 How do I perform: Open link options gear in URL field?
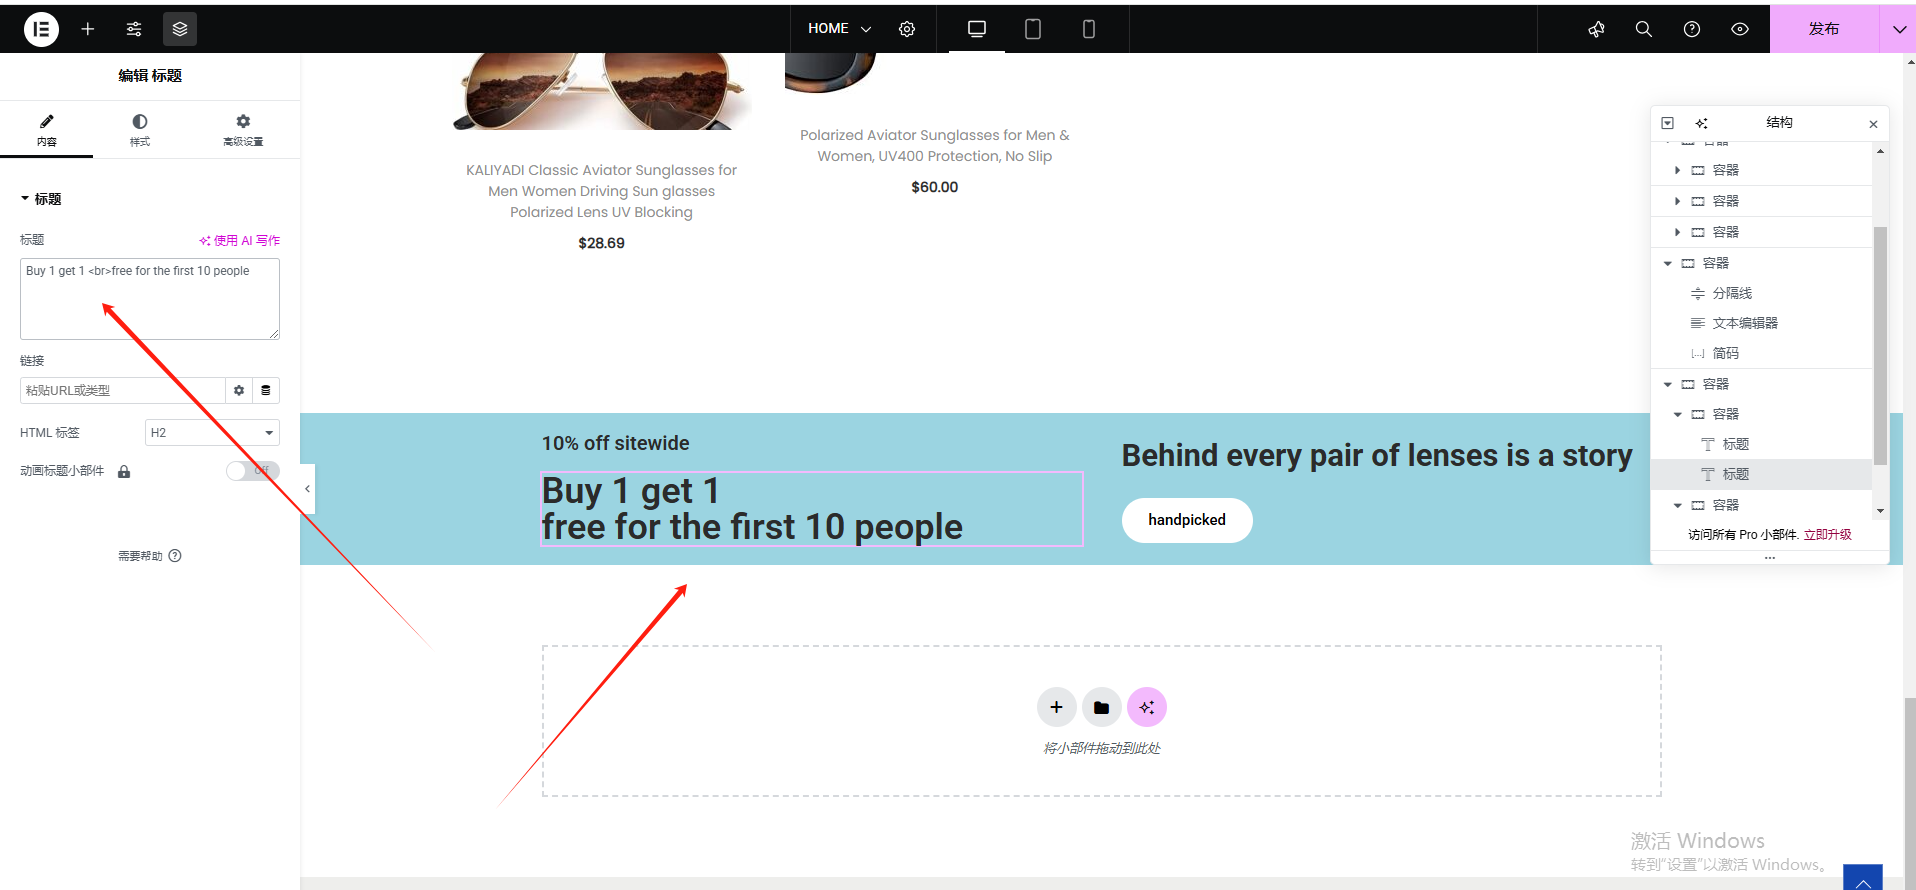[239, 390]
